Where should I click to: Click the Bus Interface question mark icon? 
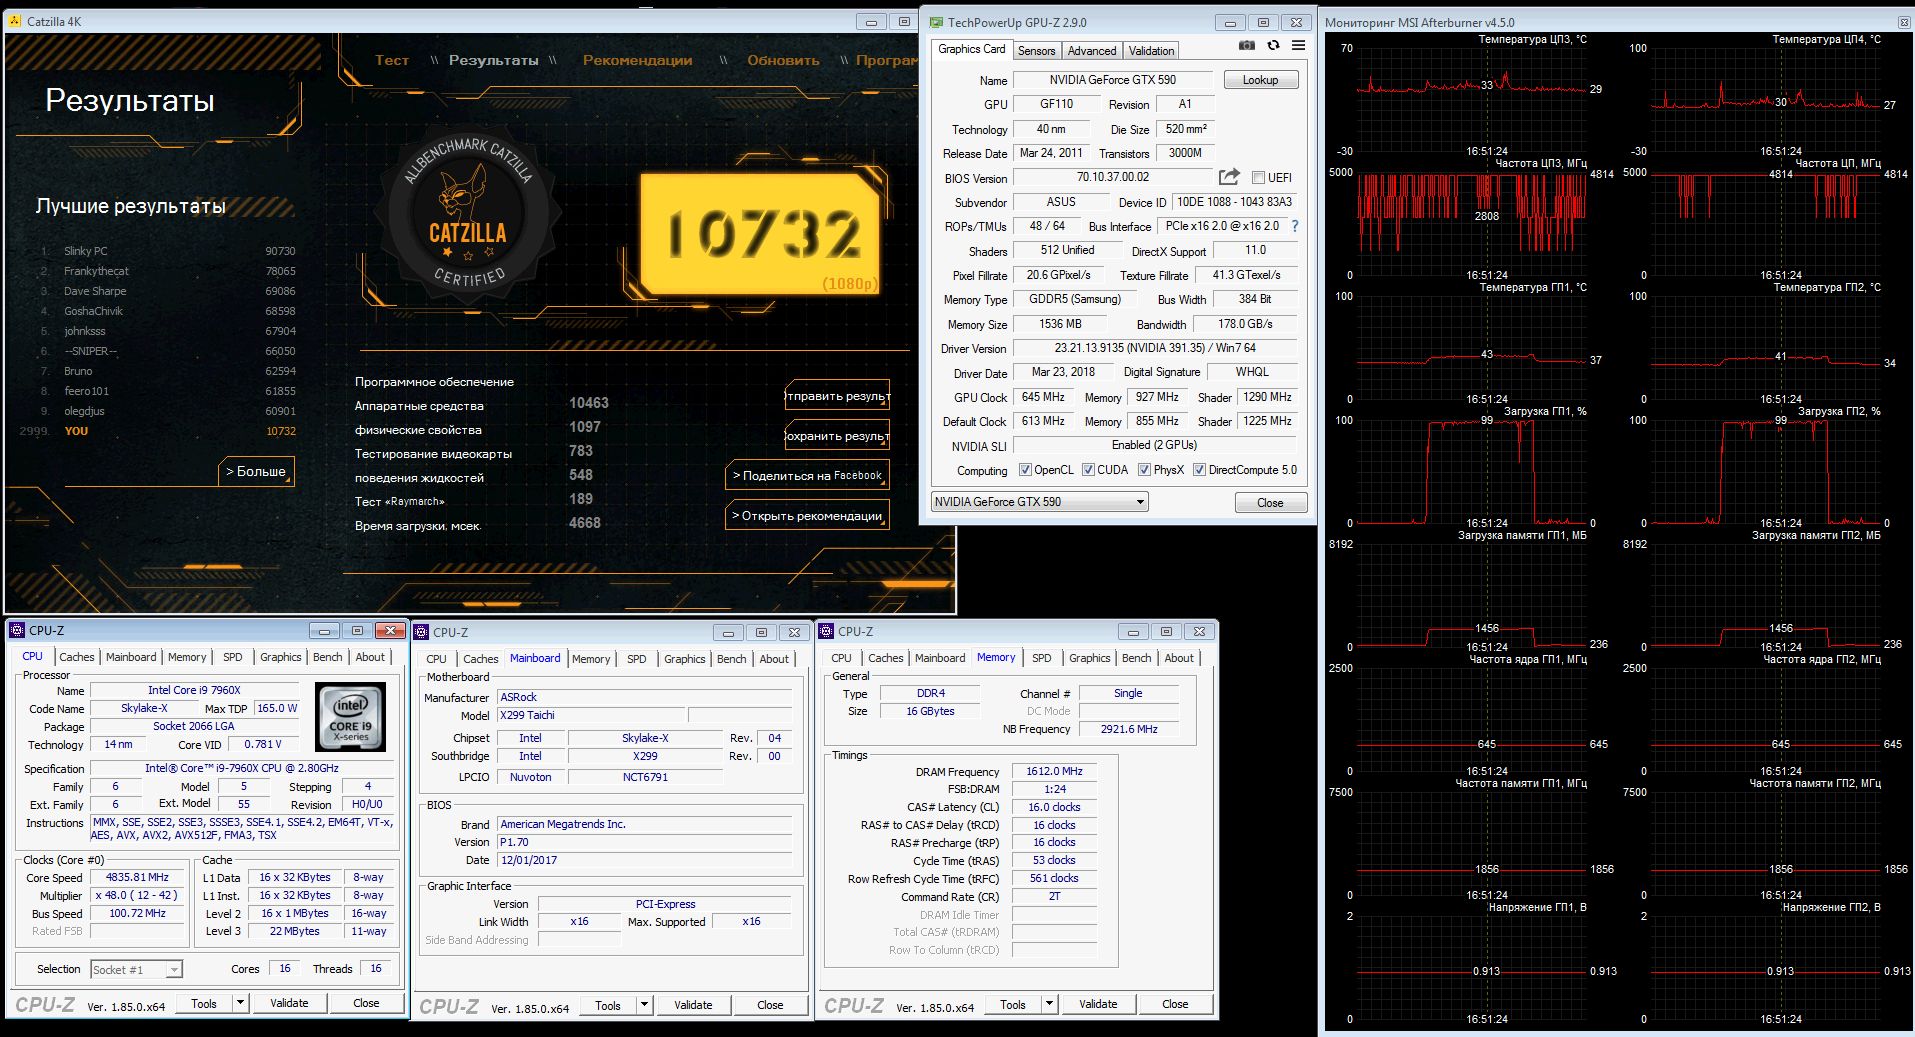pos(1295,226)
